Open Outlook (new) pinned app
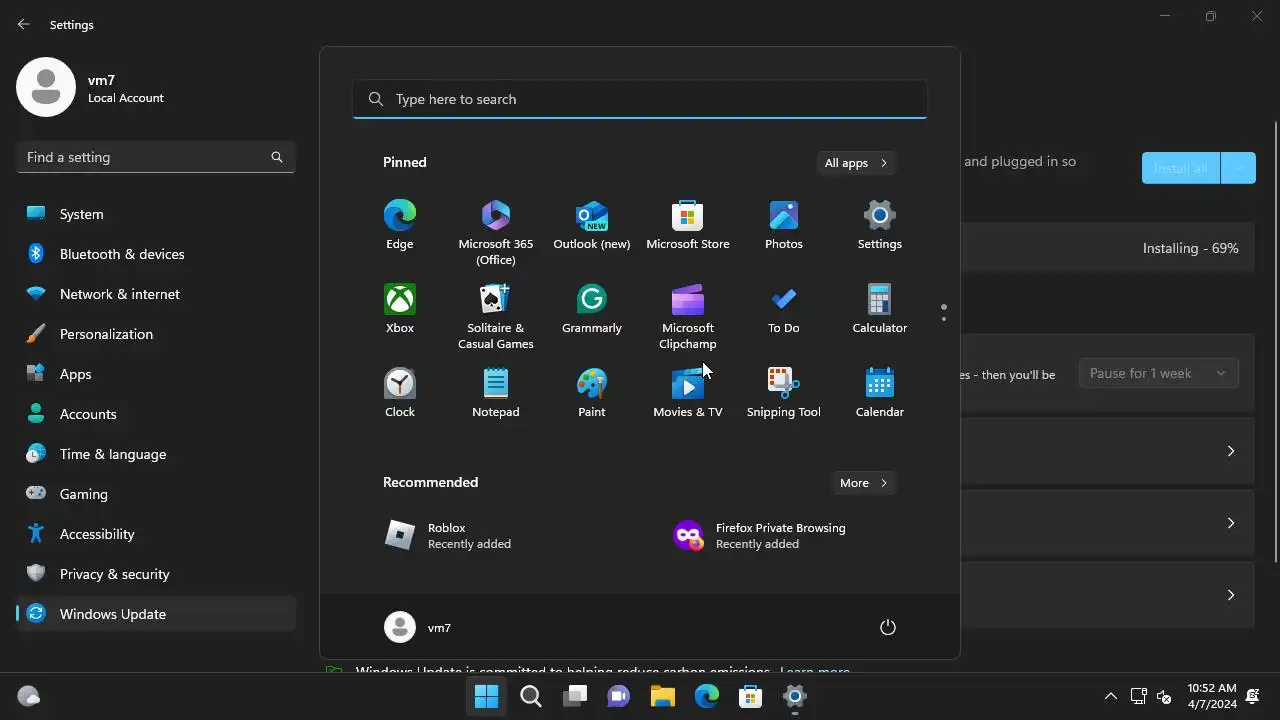The width and height of the screenshot is (1280, 720). pyautogui.click(x=591, y=225)
